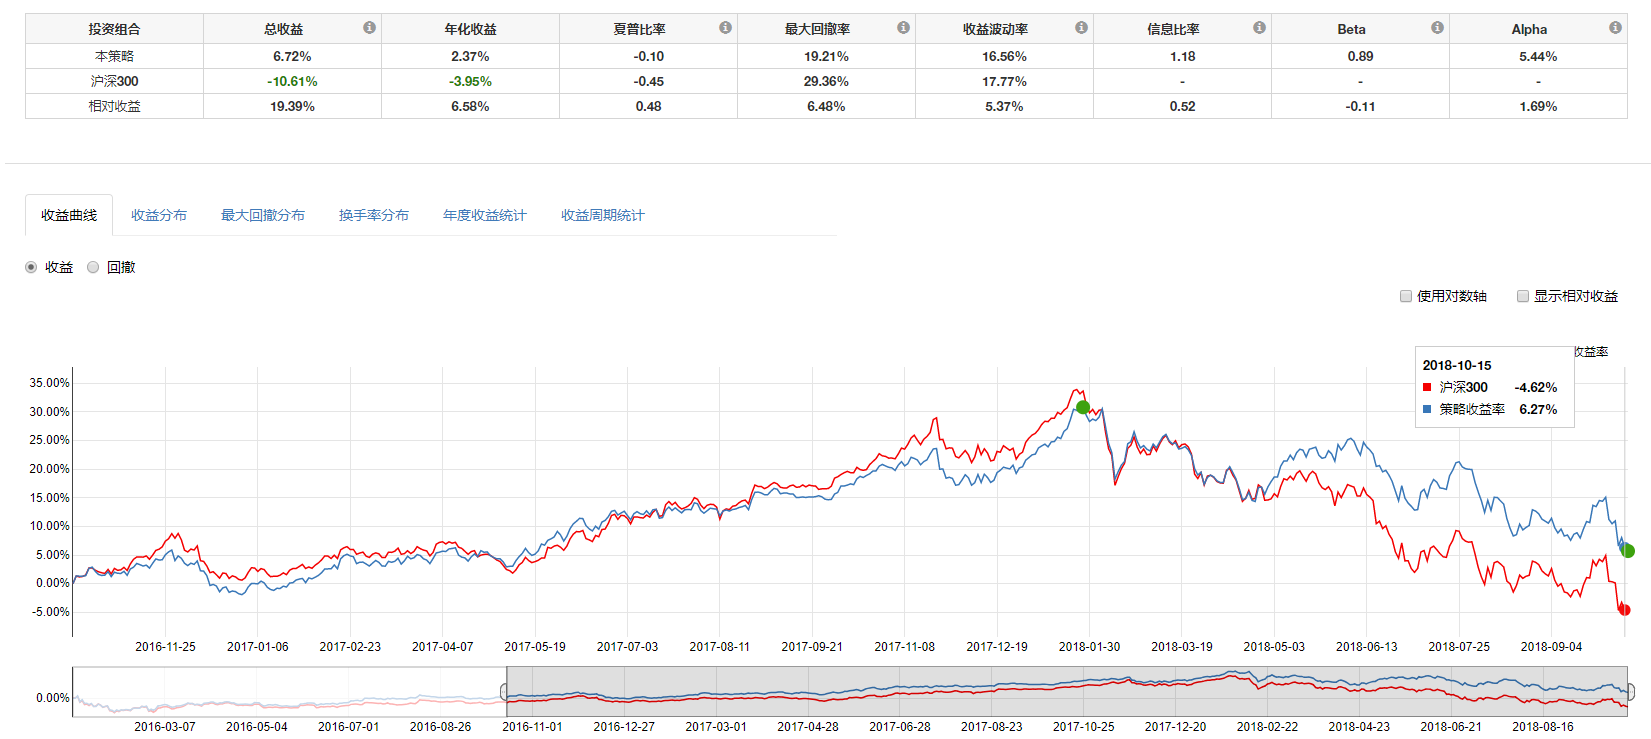Click right handle of range selector
This screenshot has height=739, width=1651.
click(1629, 692)
